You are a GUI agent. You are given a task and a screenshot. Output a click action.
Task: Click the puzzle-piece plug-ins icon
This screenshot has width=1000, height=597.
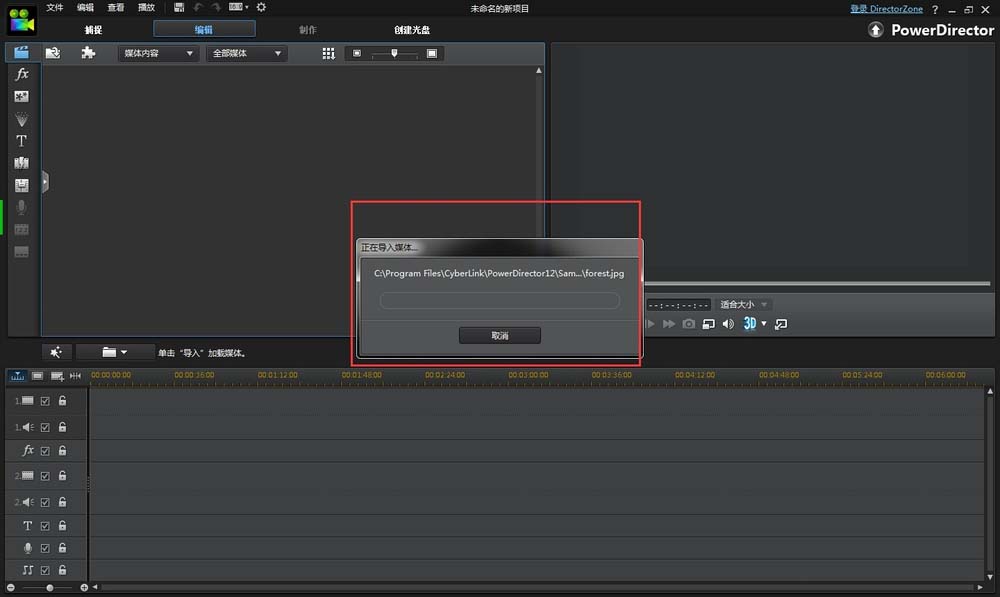[x=88, y=53]
